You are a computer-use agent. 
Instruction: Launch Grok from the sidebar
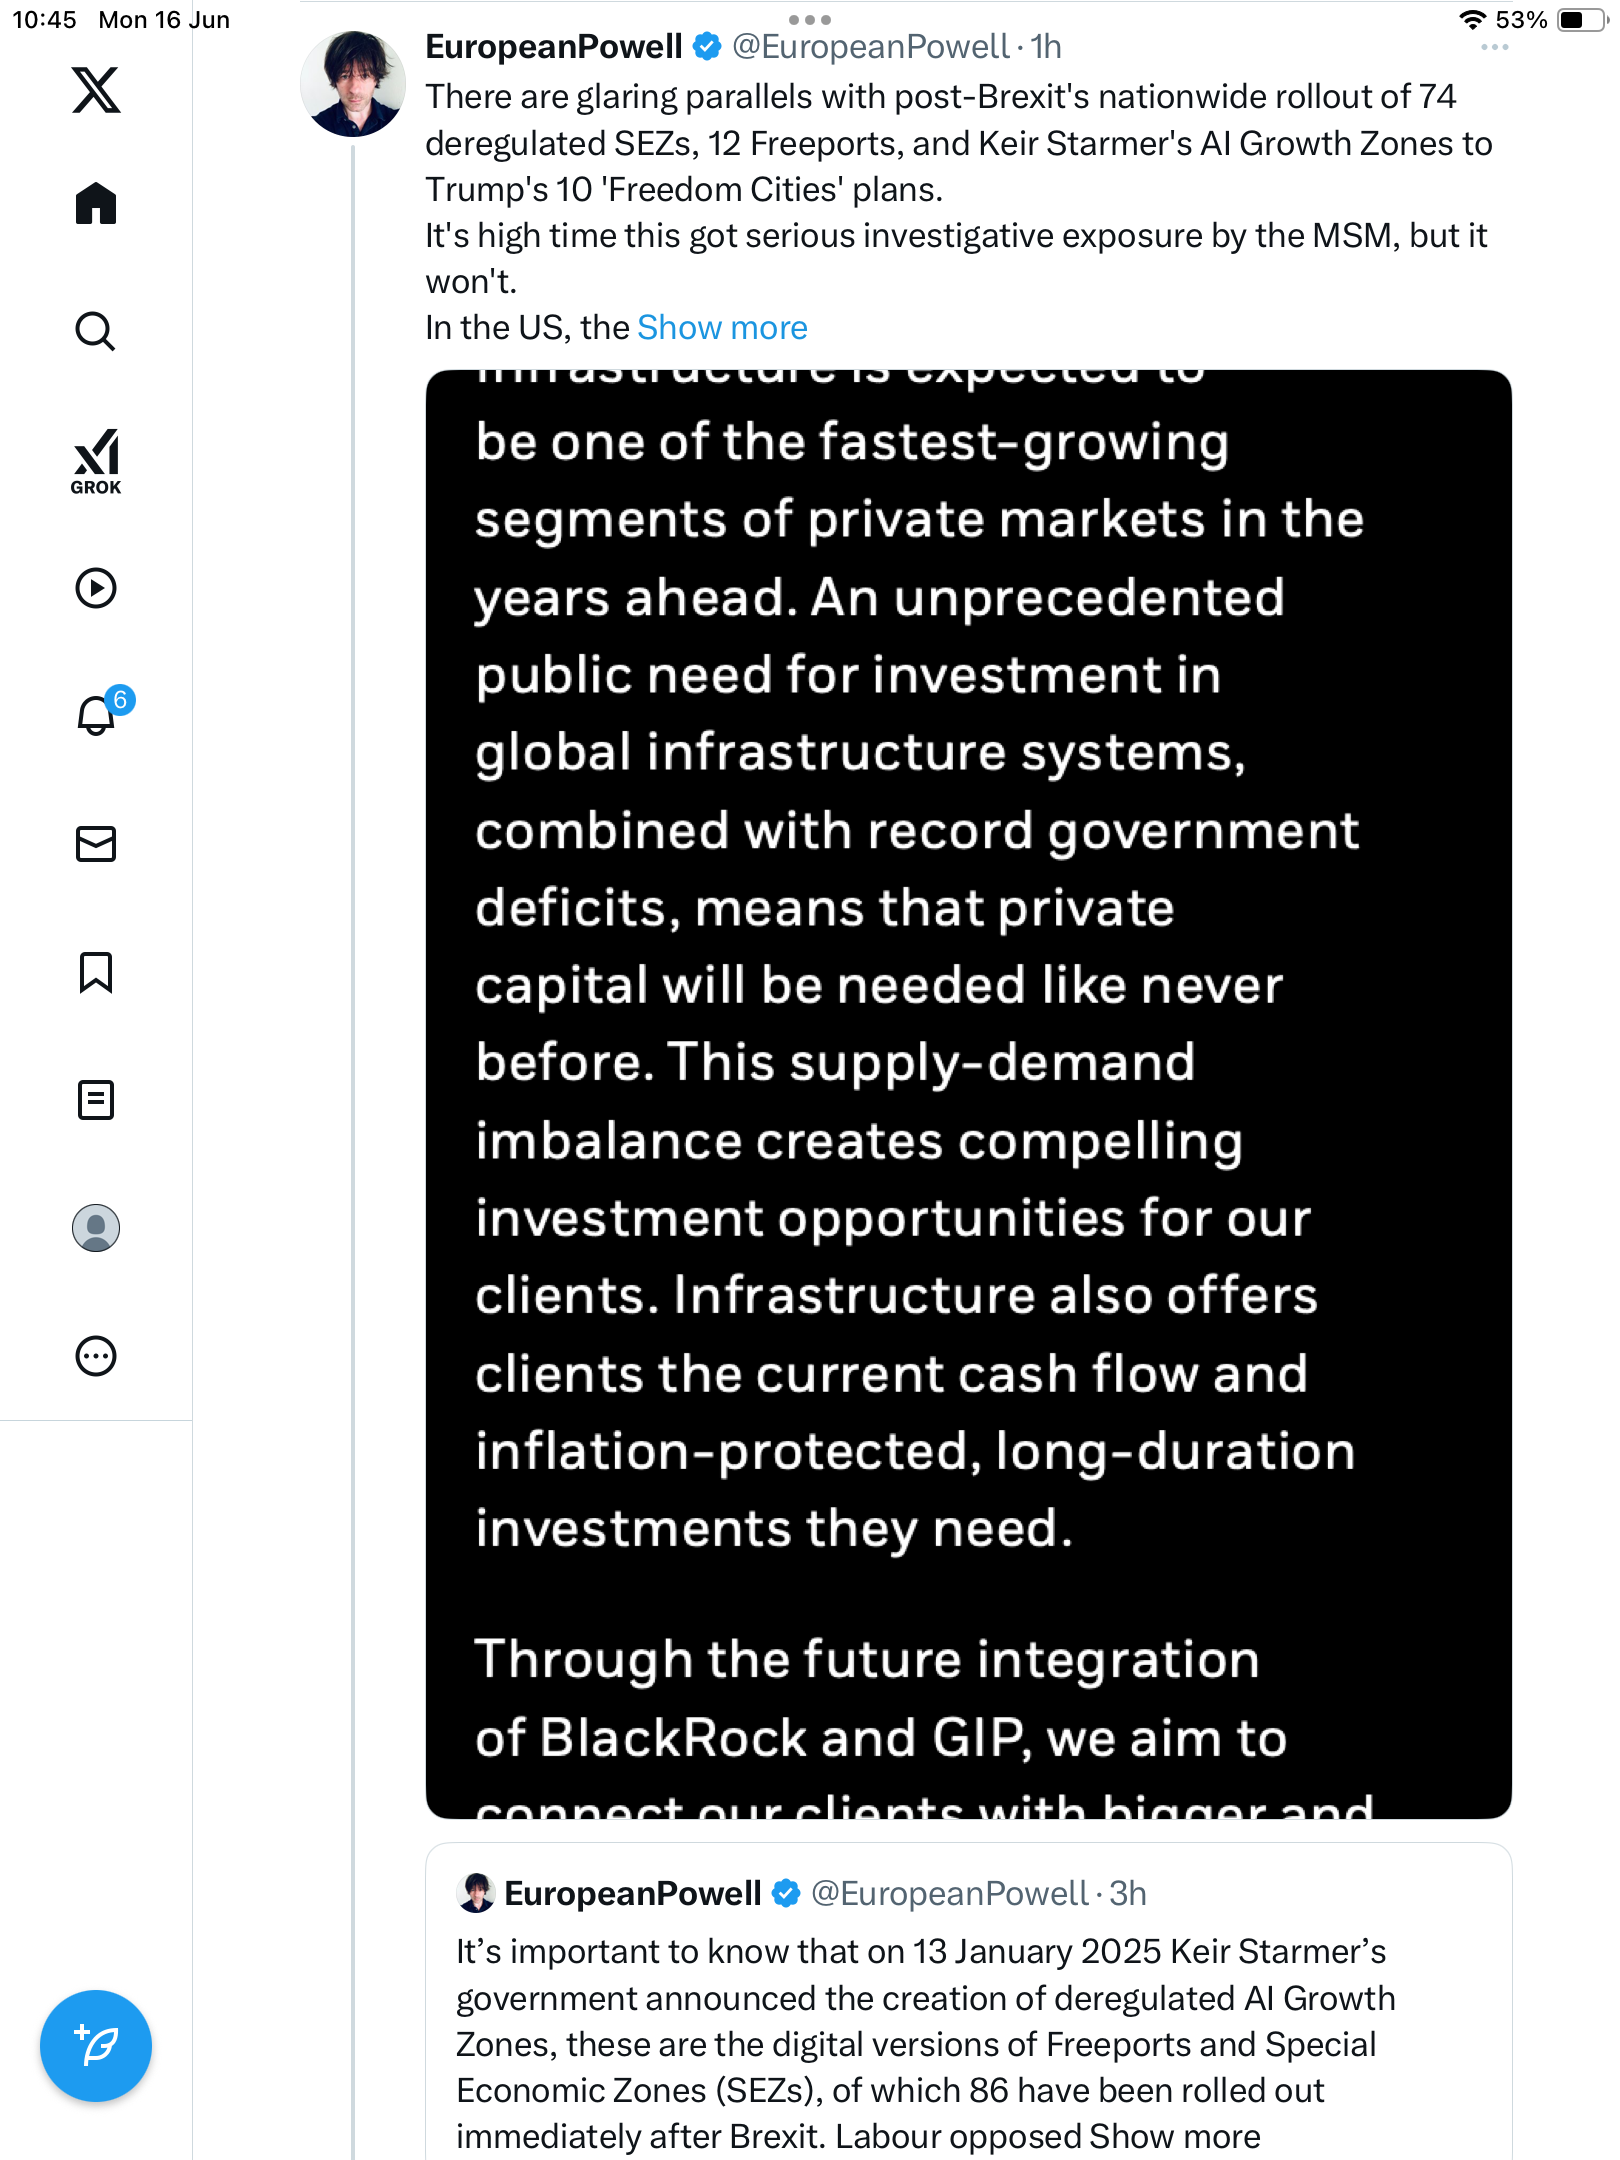coord(96,462)
